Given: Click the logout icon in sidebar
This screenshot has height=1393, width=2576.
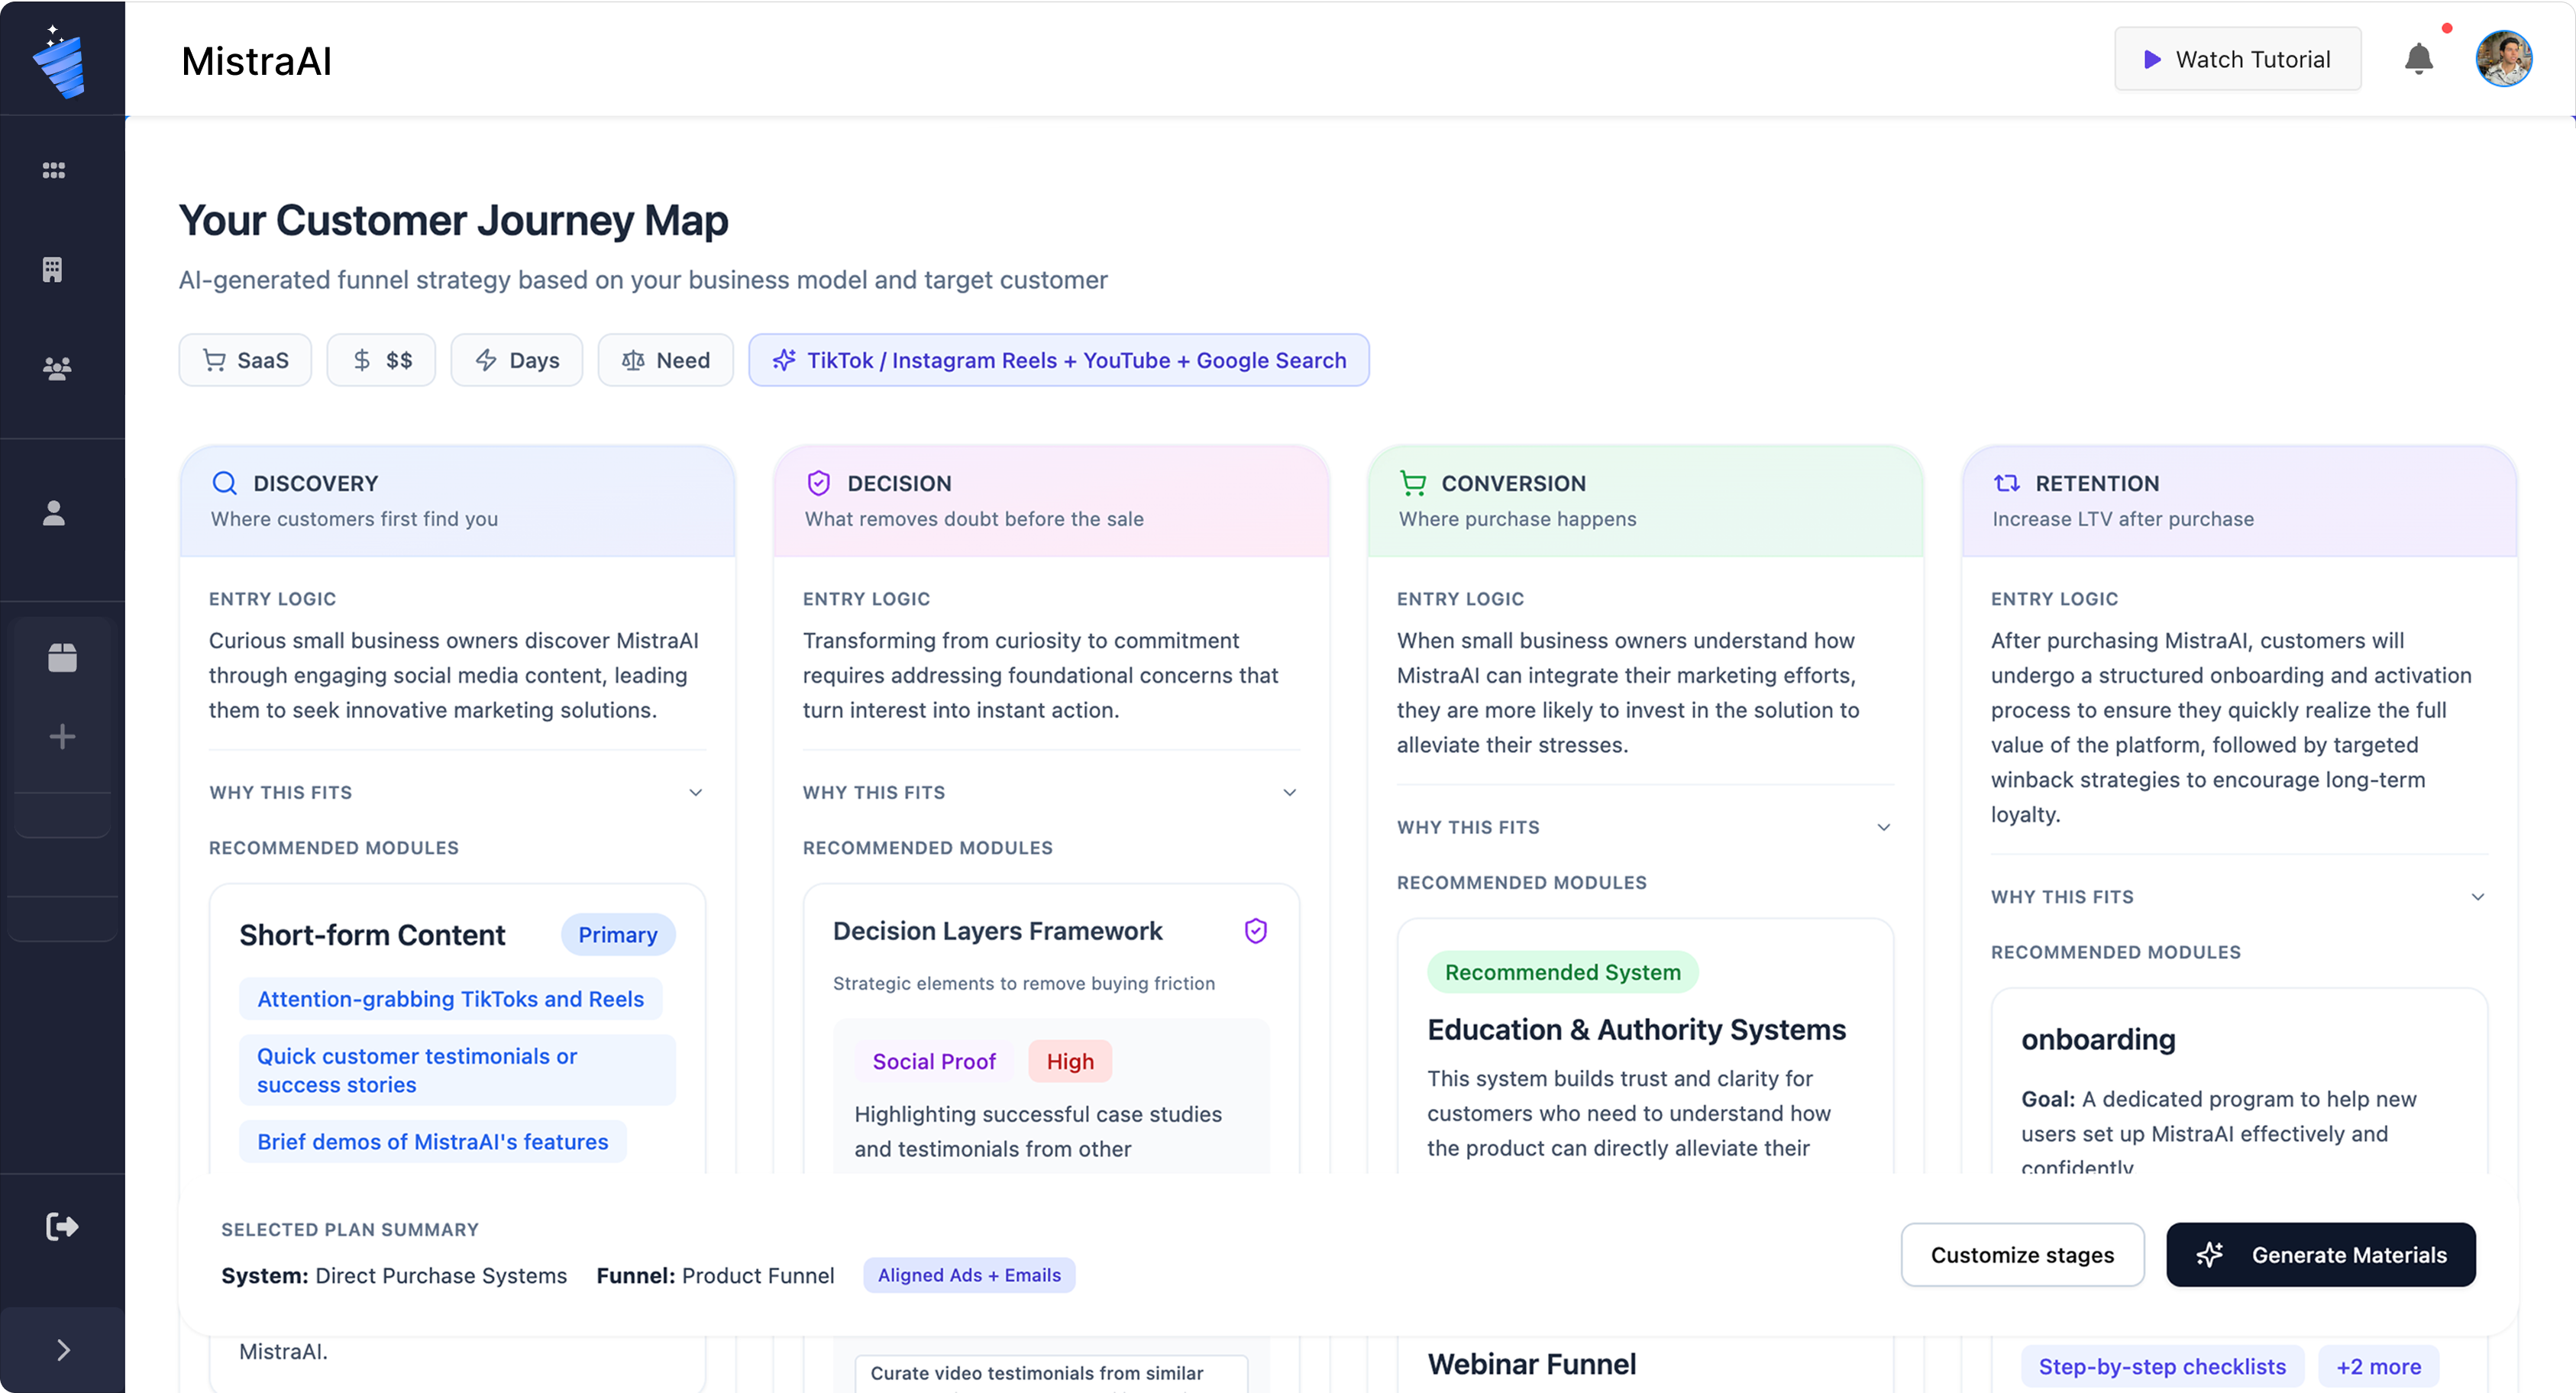Looking at the screenshot, I should (x=62, y=1226).
